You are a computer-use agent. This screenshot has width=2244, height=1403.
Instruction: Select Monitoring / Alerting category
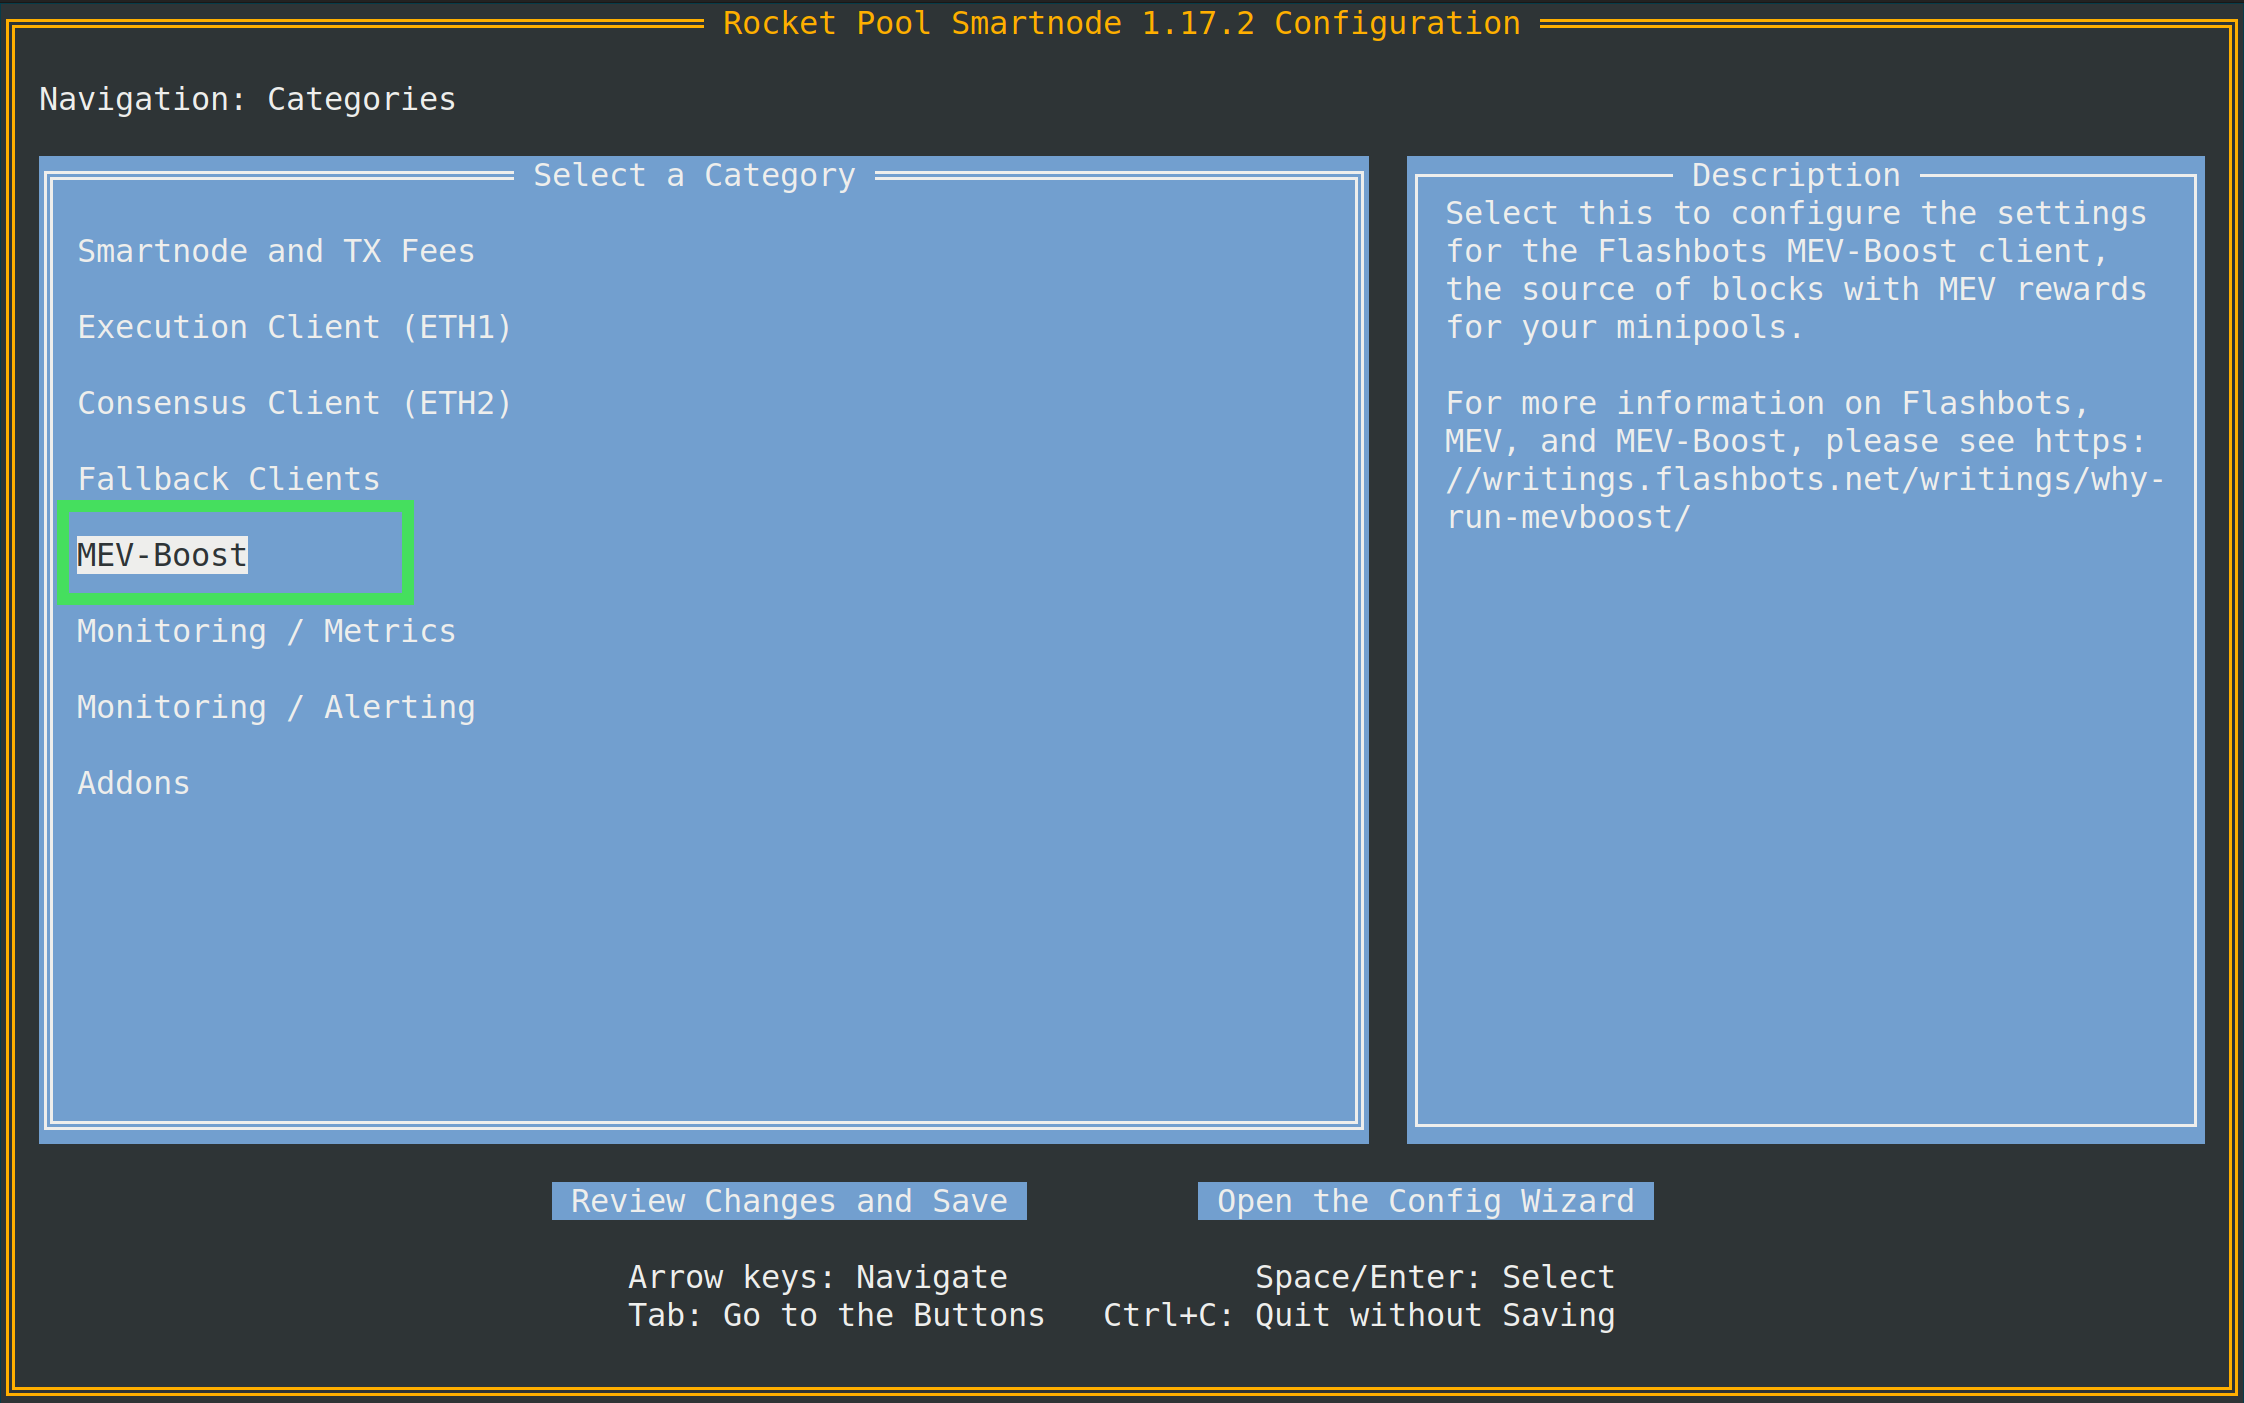(x=276, y=707)
